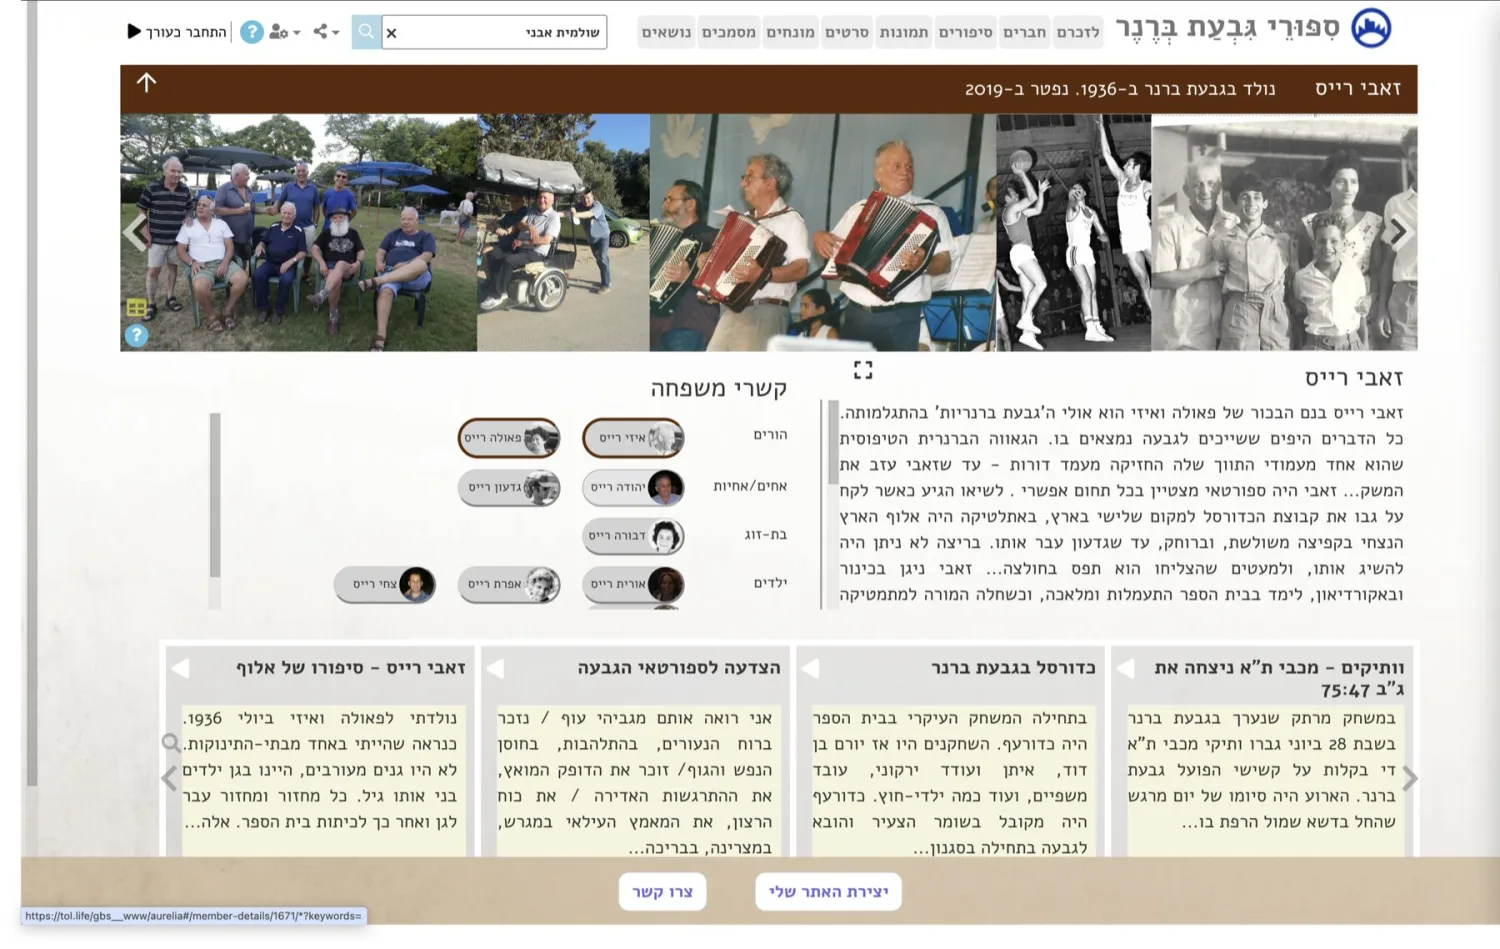
Task: Open the parent chip פאולה רייס
Action: pyautogui.click(x=509, y=438)
